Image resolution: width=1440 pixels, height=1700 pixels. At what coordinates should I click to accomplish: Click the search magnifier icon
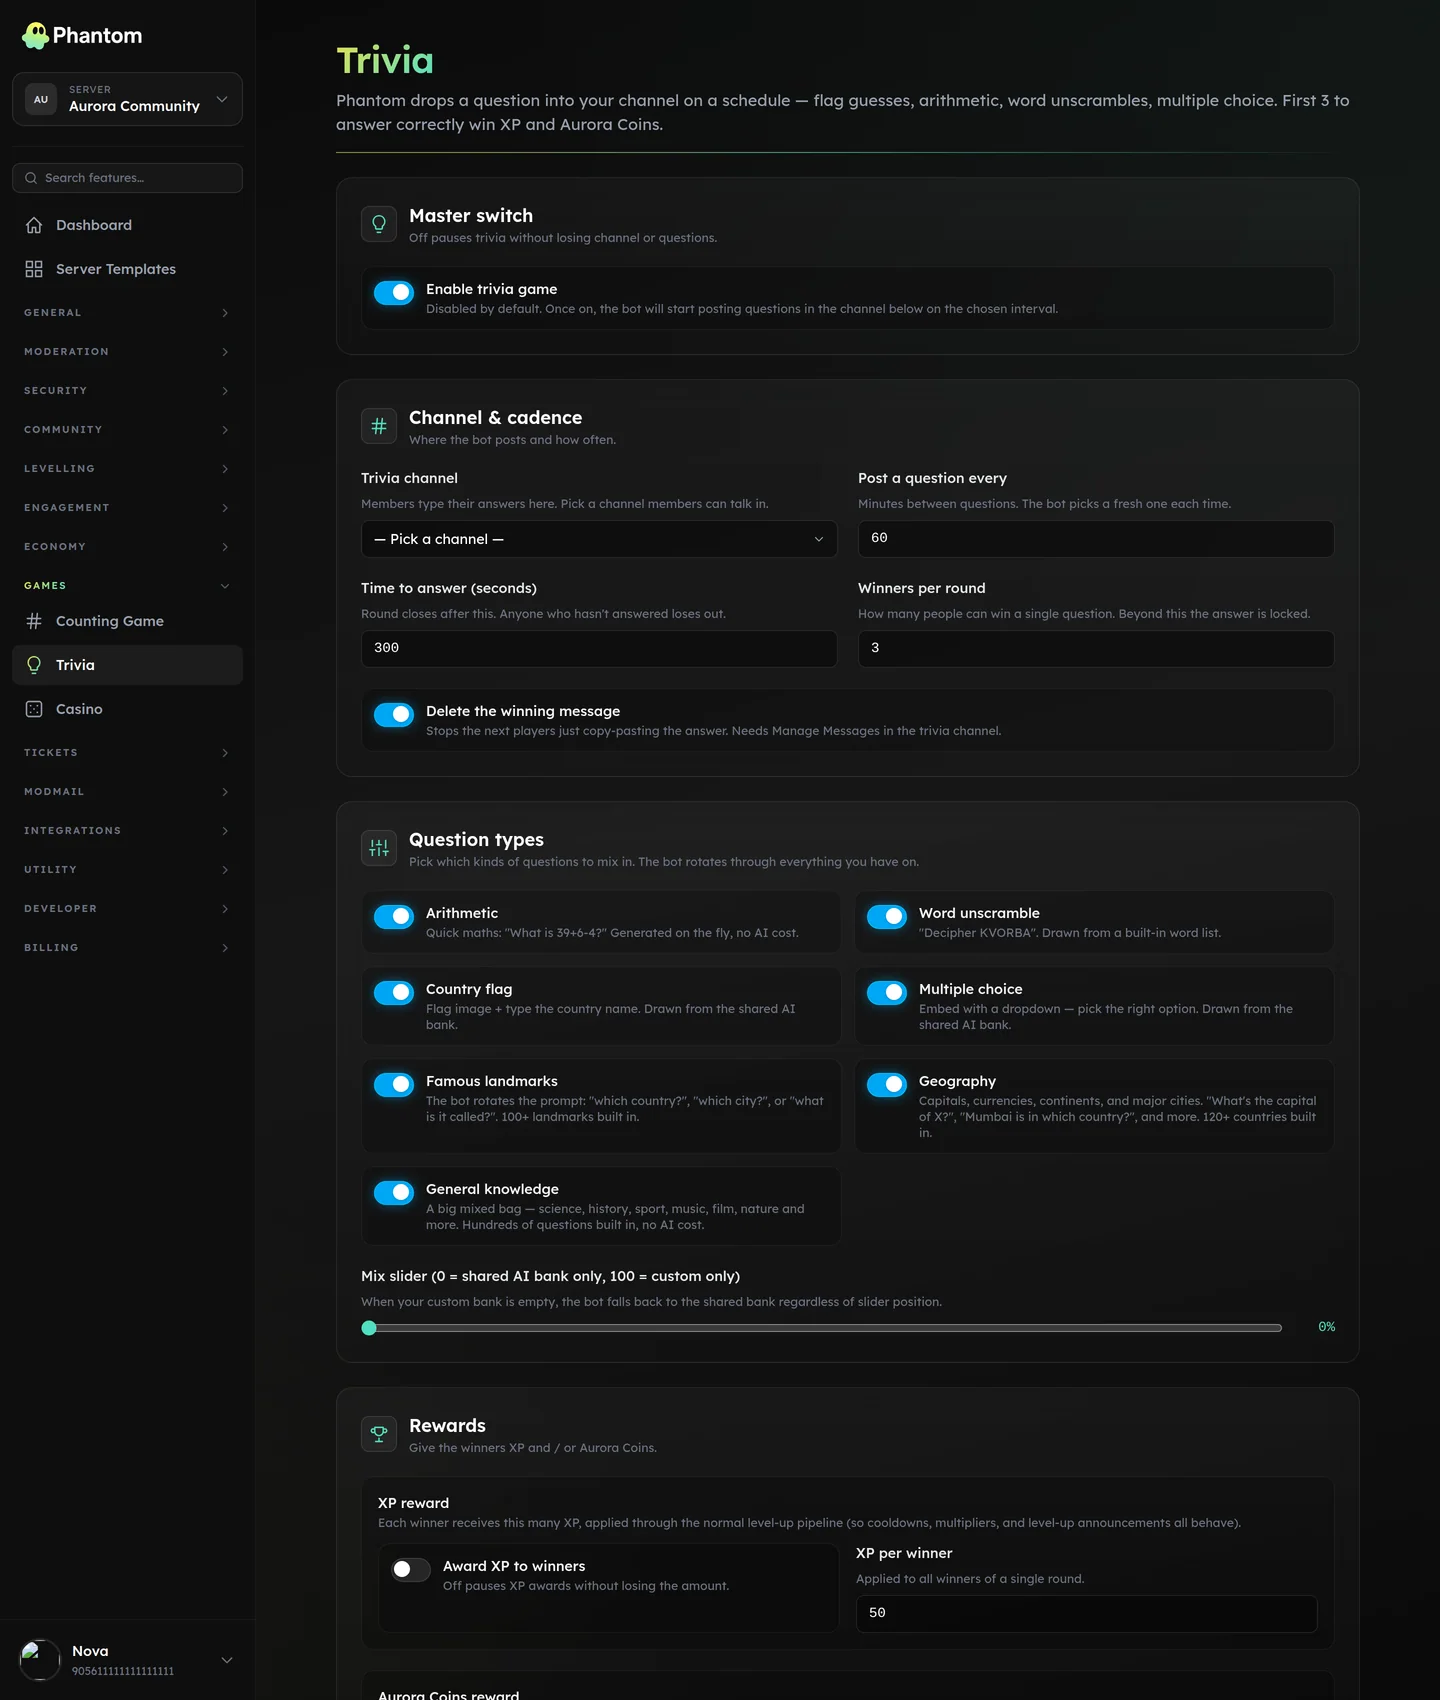31,178
